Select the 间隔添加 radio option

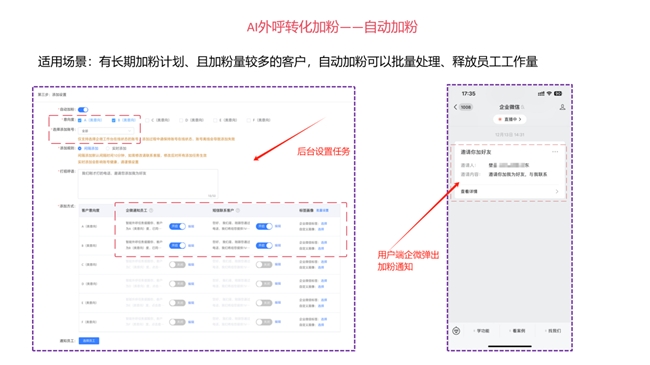[80, 148]
